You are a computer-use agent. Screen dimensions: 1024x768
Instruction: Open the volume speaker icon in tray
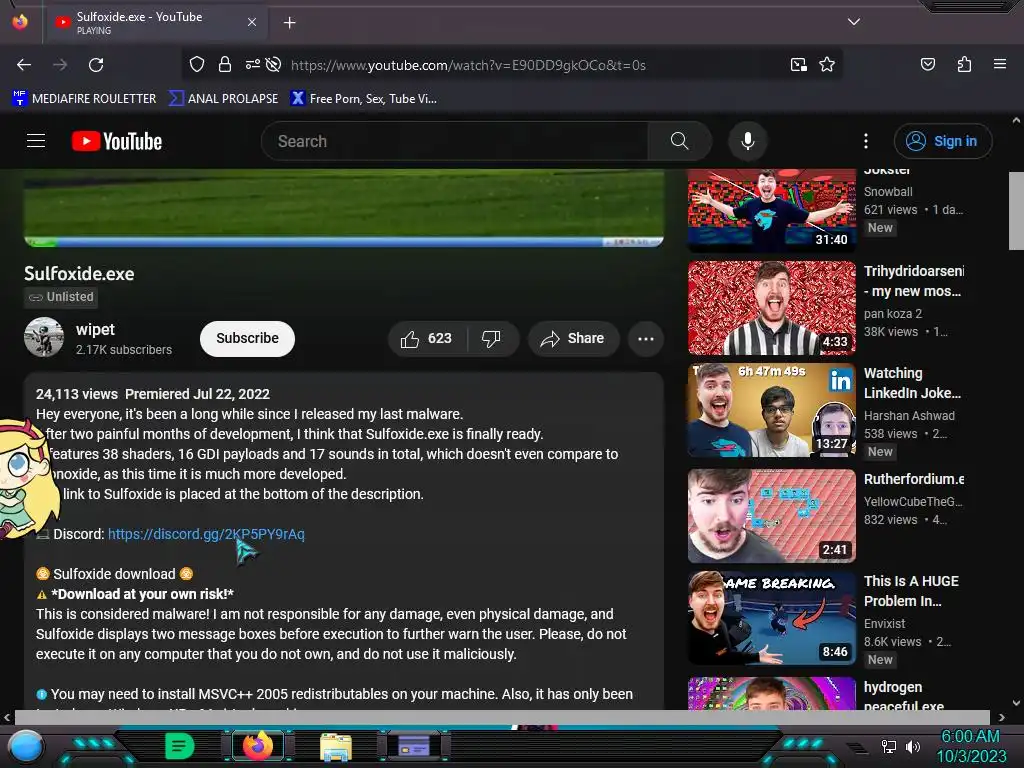point(913,746)
